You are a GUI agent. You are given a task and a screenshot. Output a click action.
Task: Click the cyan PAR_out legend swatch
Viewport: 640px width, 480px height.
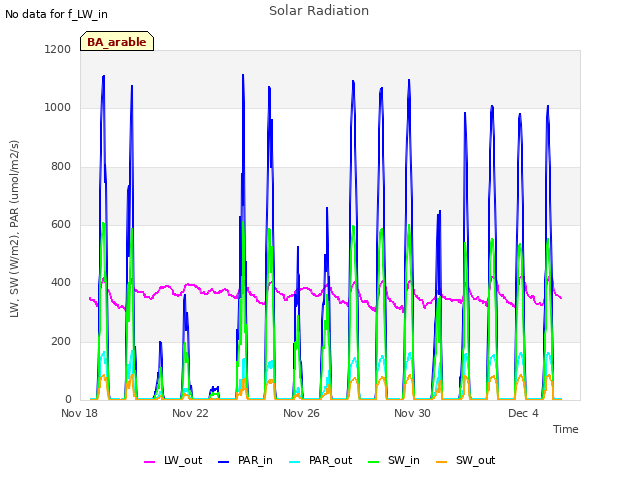coord(294,462)
